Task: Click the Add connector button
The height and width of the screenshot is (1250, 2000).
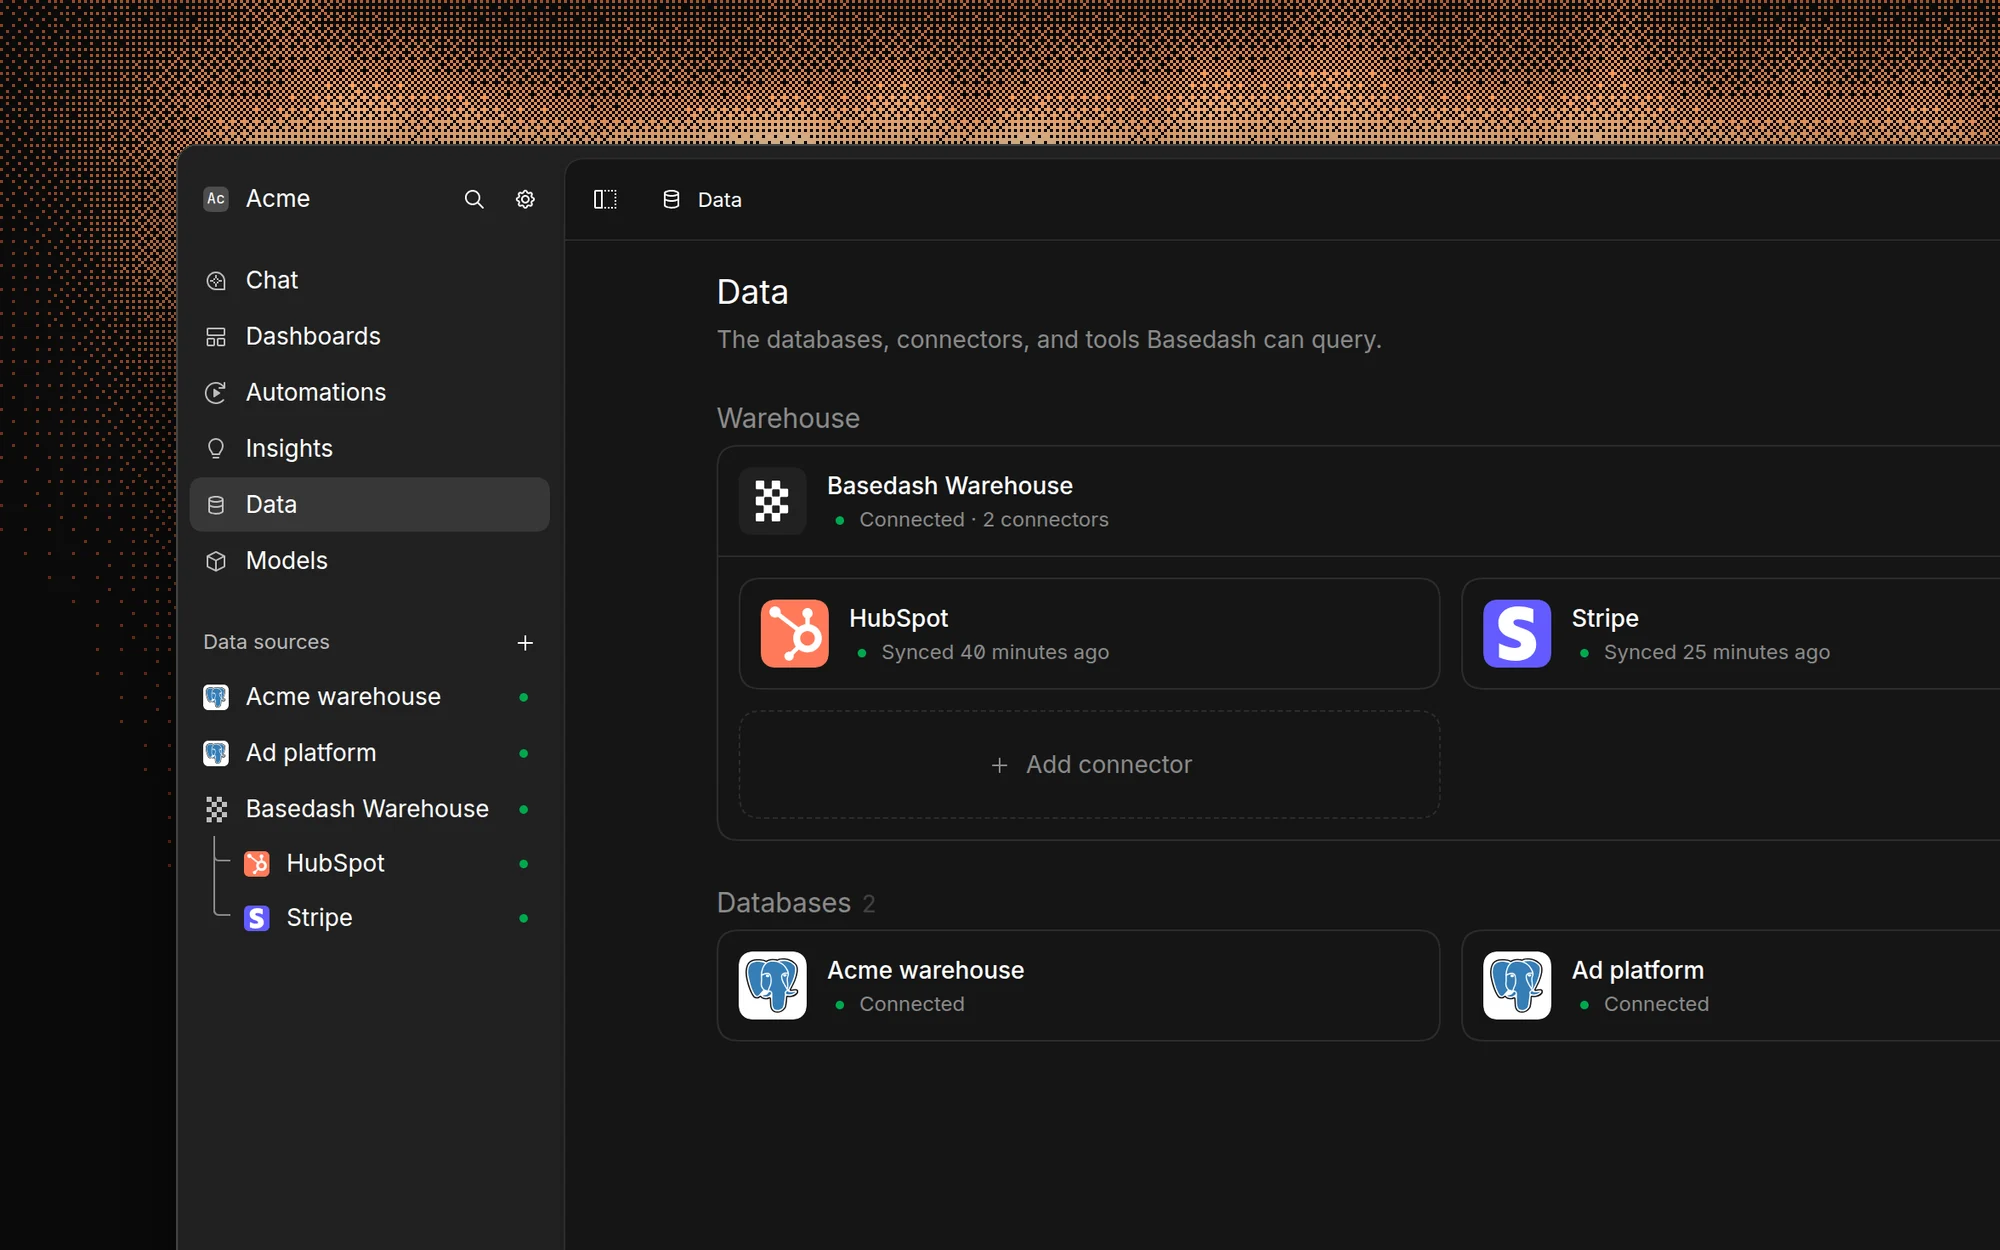Action: 1089,765
